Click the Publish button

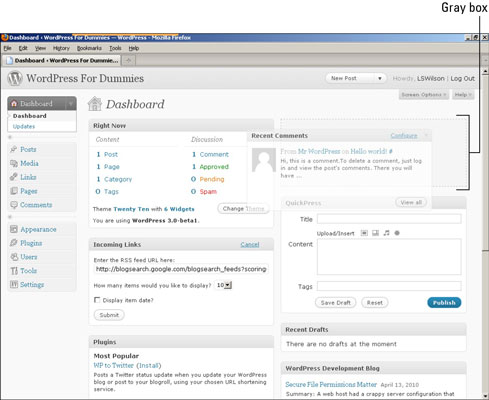click(444, 303)
